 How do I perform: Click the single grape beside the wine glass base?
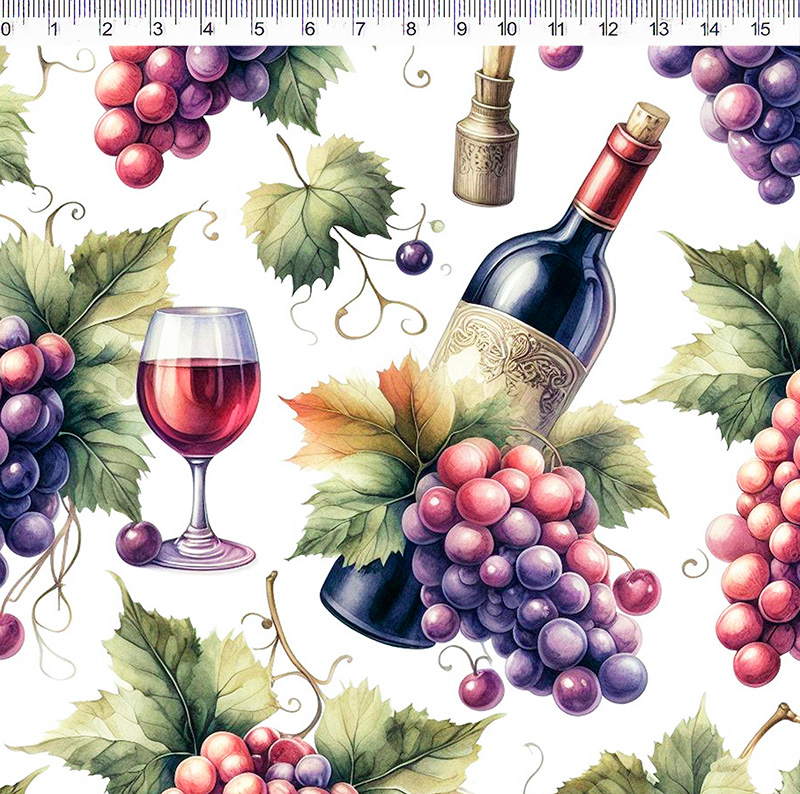pos(138,542)
